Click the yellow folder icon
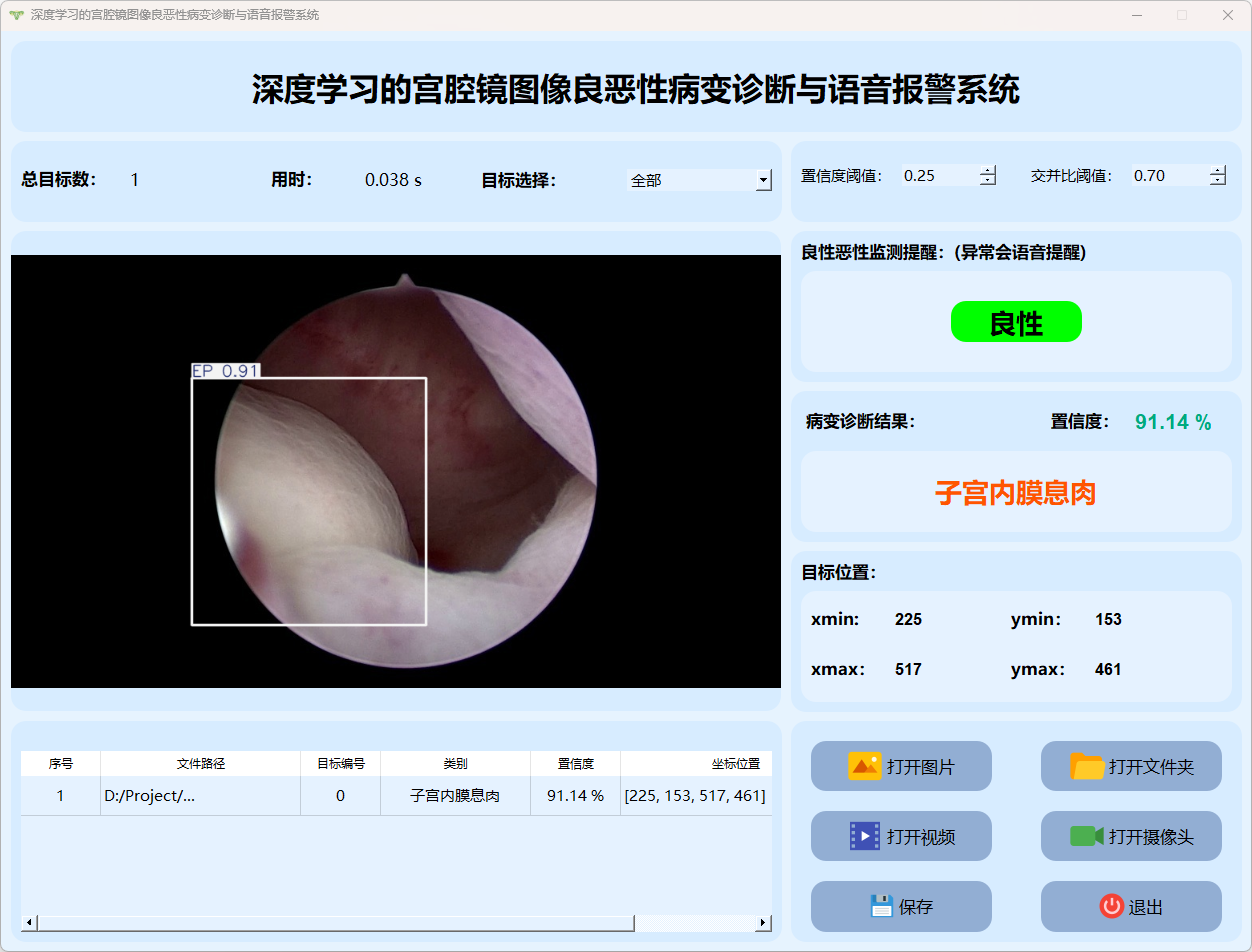This screenshot has width=1252, height=952. 1087,766
